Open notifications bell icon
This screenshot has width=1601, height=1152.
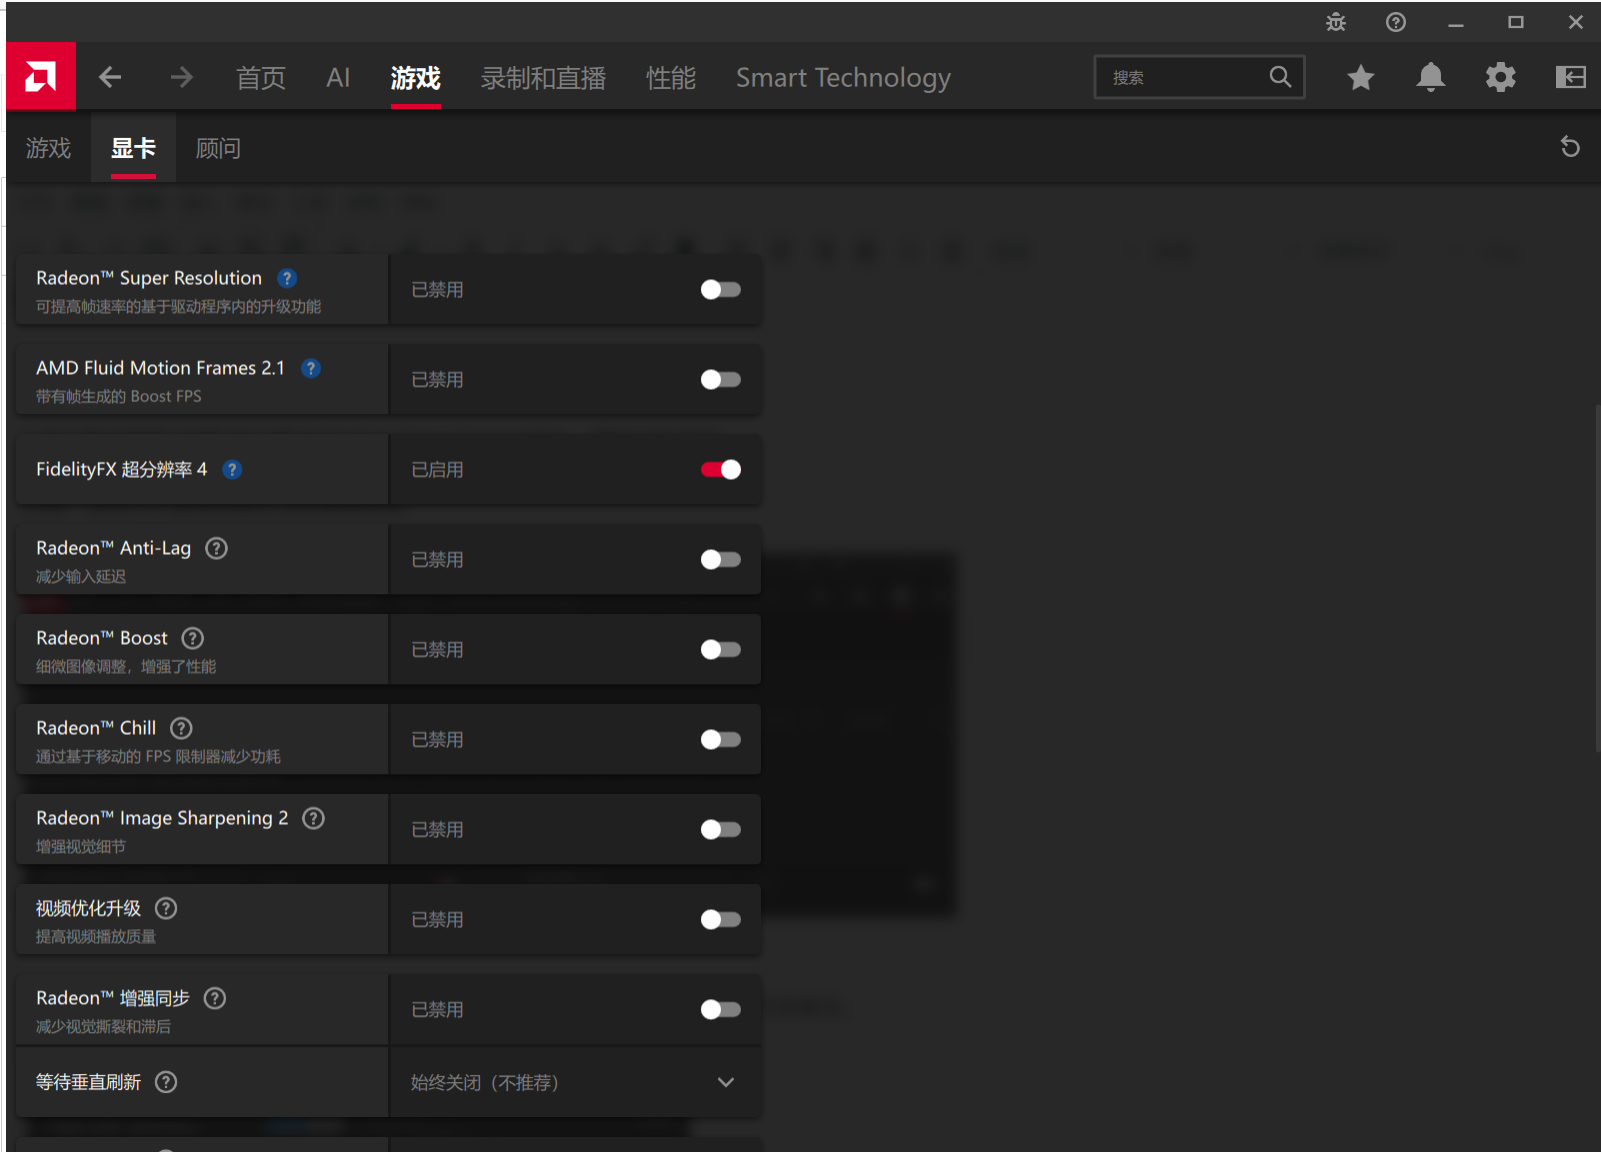[x=1430, y=77]
